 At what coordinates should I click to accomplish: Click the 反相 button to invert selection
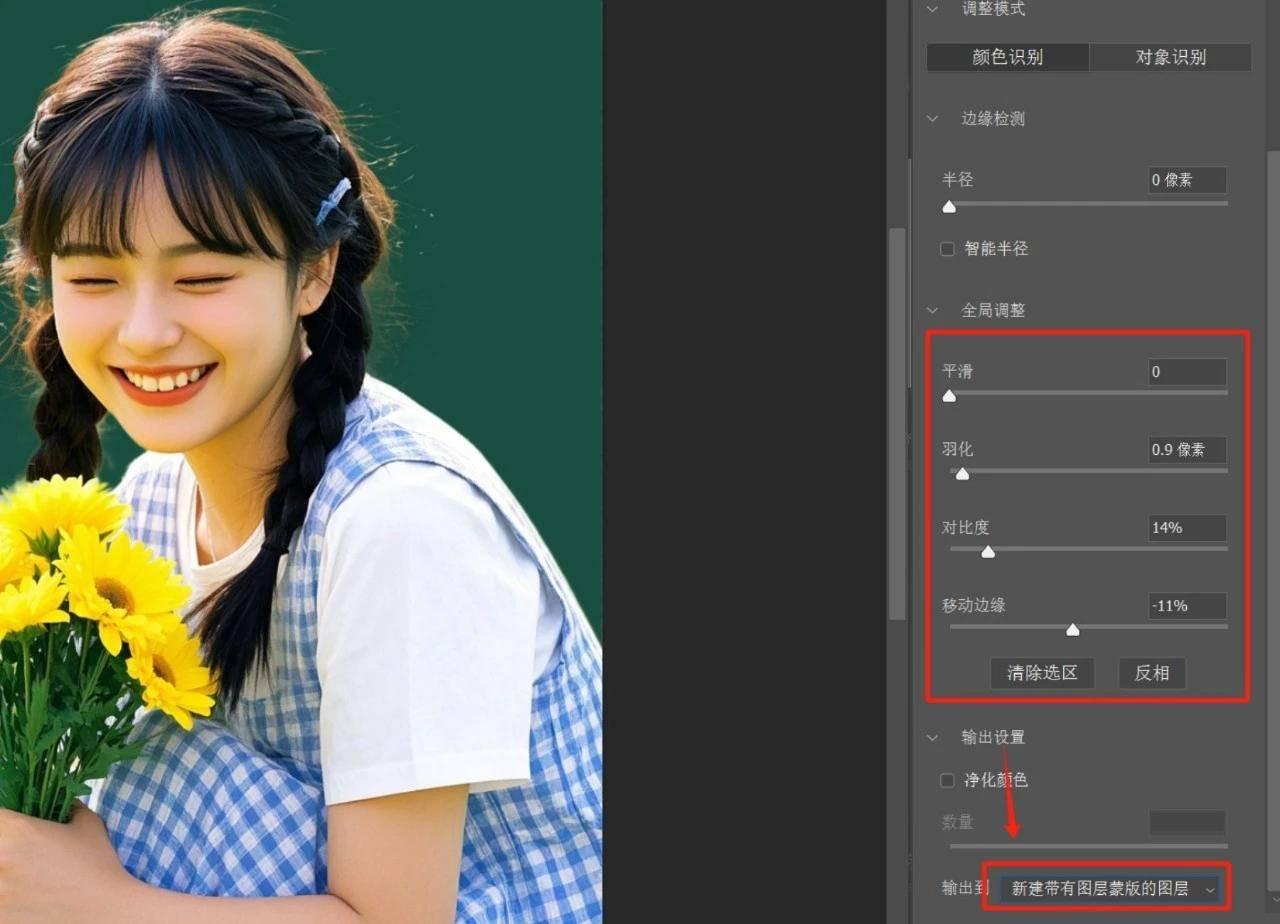1152,673
